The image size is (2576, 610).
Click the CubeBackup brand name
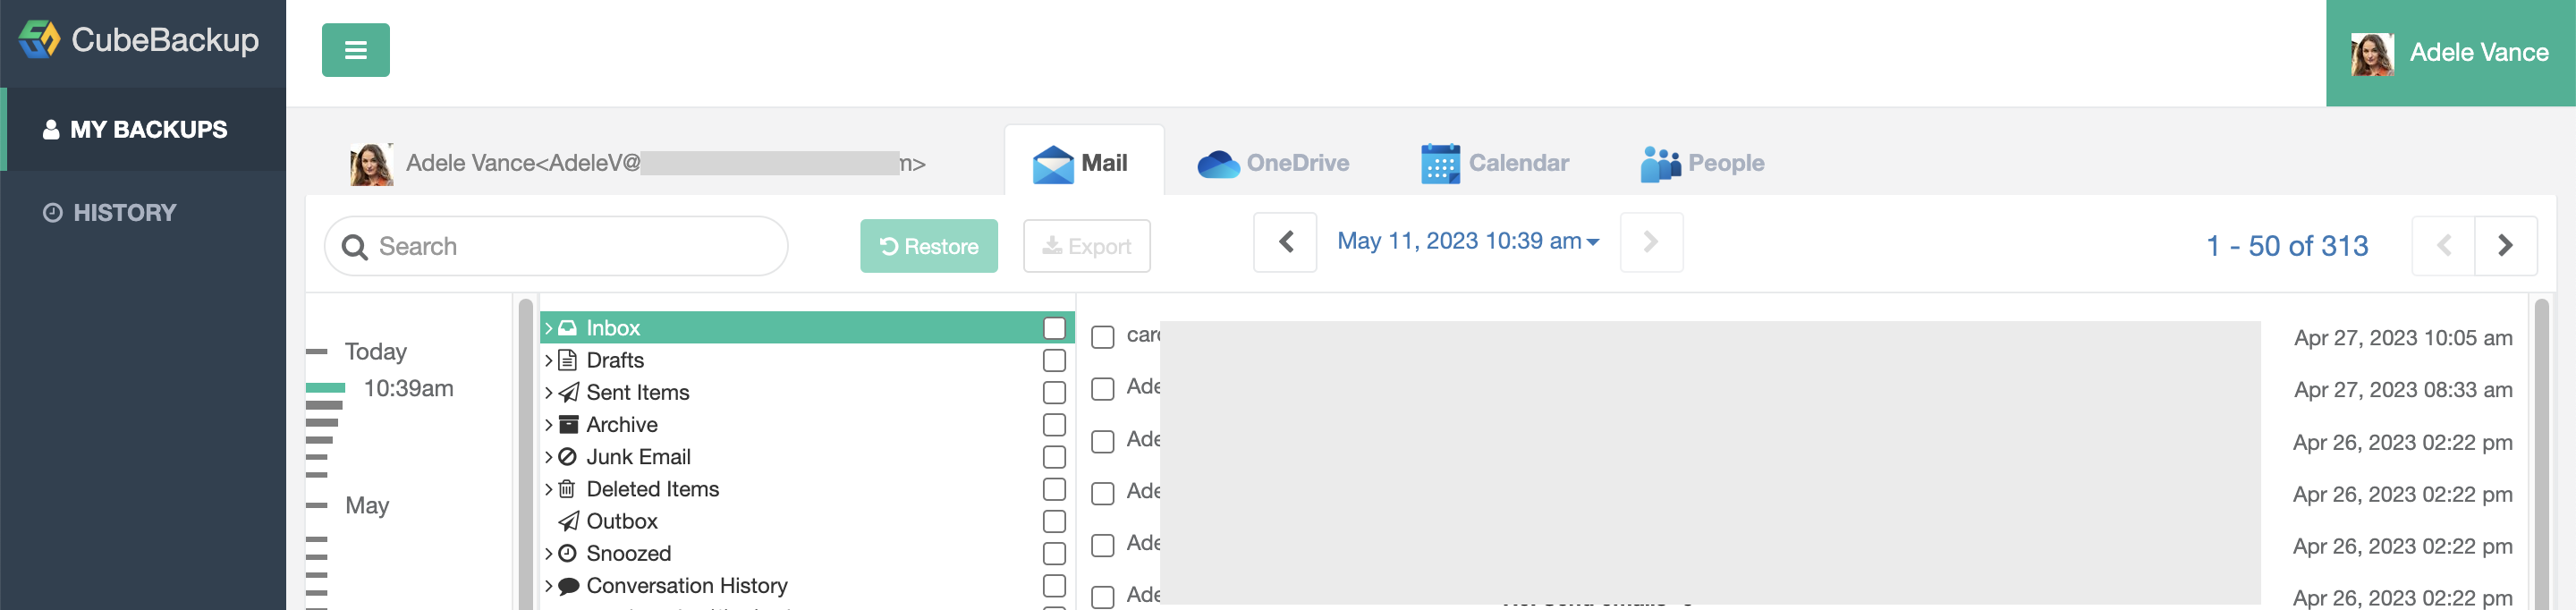click(165, 40)
